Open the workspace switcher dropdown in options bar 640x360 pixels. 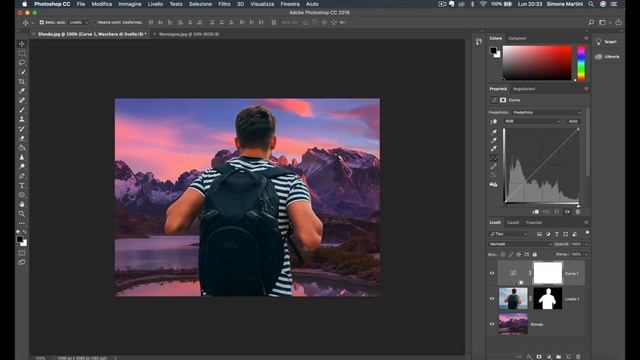[604, 22]
